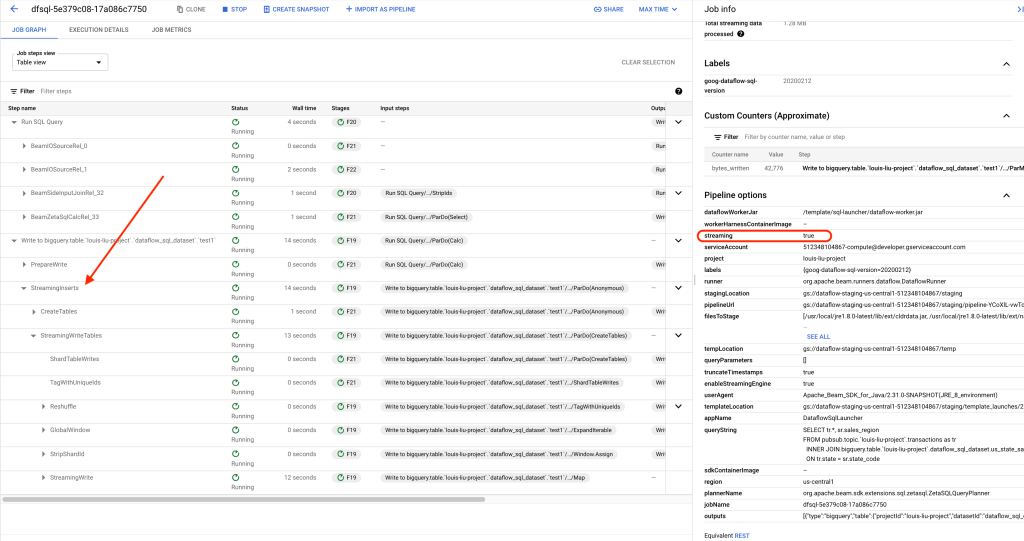Collapse the StreamingInserts tree node

(24, 288)
